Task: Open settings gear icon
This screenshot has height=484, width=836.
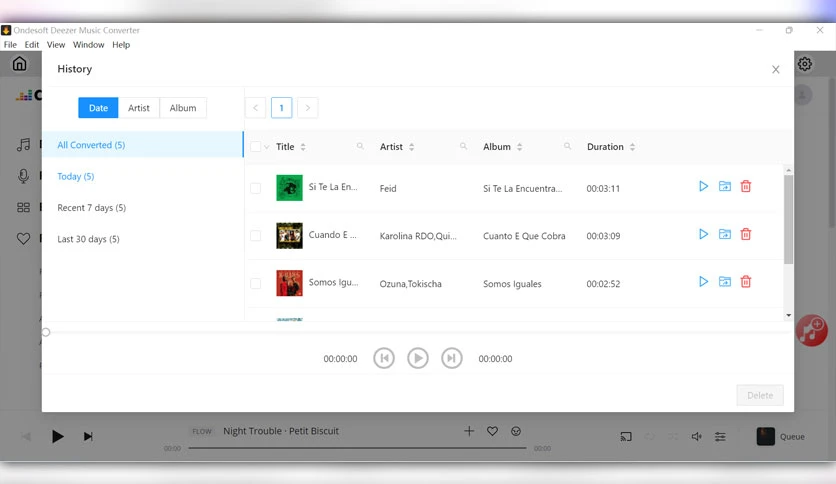Action: pyautogui.click(x=805, y=64)
